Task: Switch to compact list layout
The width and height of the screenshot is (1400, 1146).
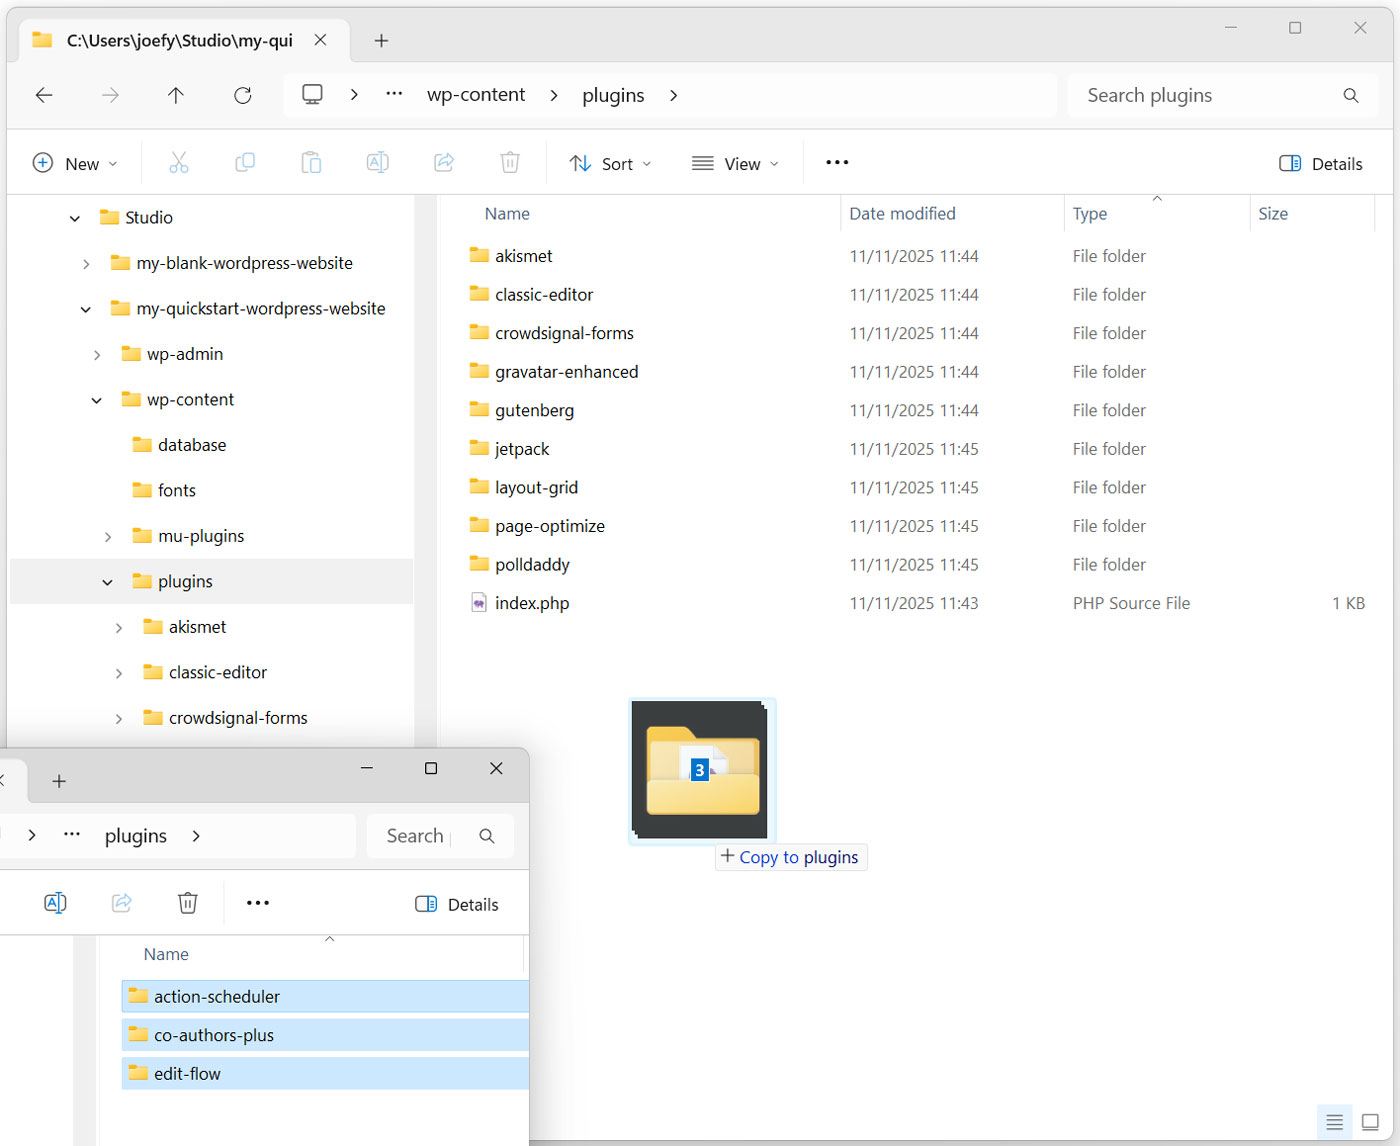Action: [x=1334, y=1121]
